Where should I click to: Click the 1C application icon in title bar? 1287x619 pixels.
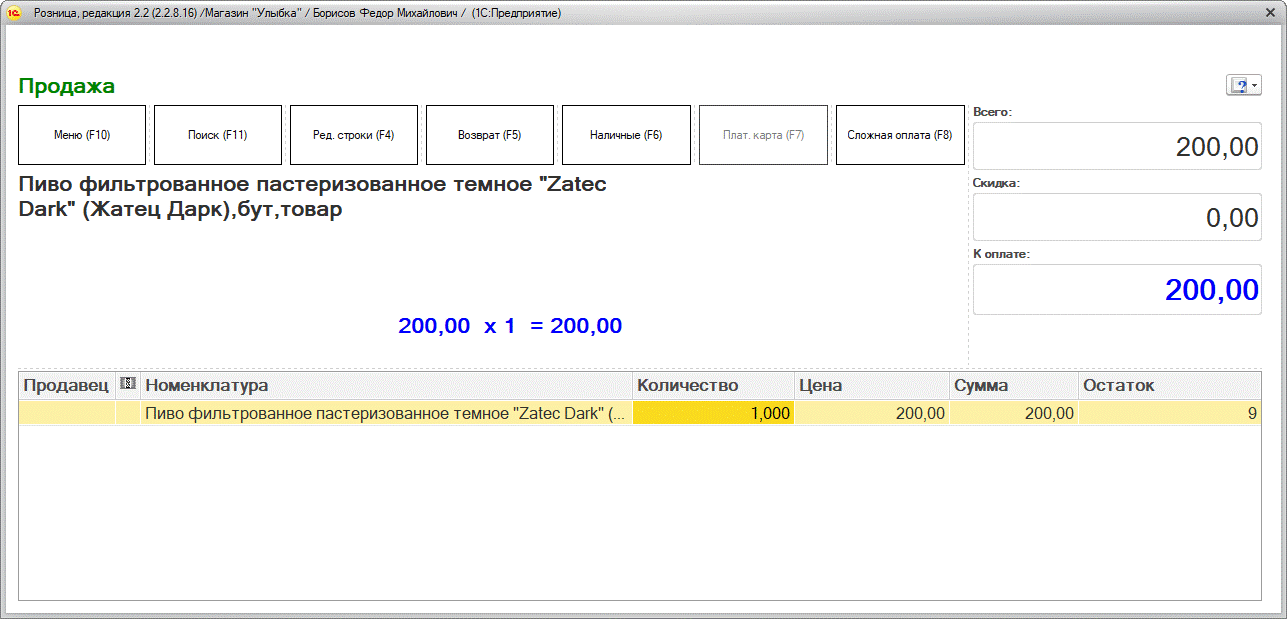(15, 13)
